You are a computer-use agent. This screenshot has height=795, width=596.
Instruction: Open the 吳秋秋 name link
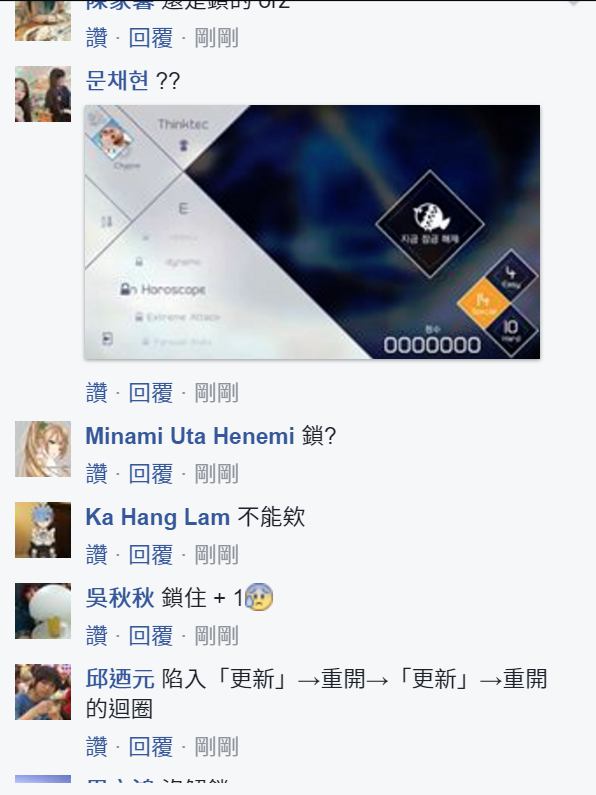[120, 598]
